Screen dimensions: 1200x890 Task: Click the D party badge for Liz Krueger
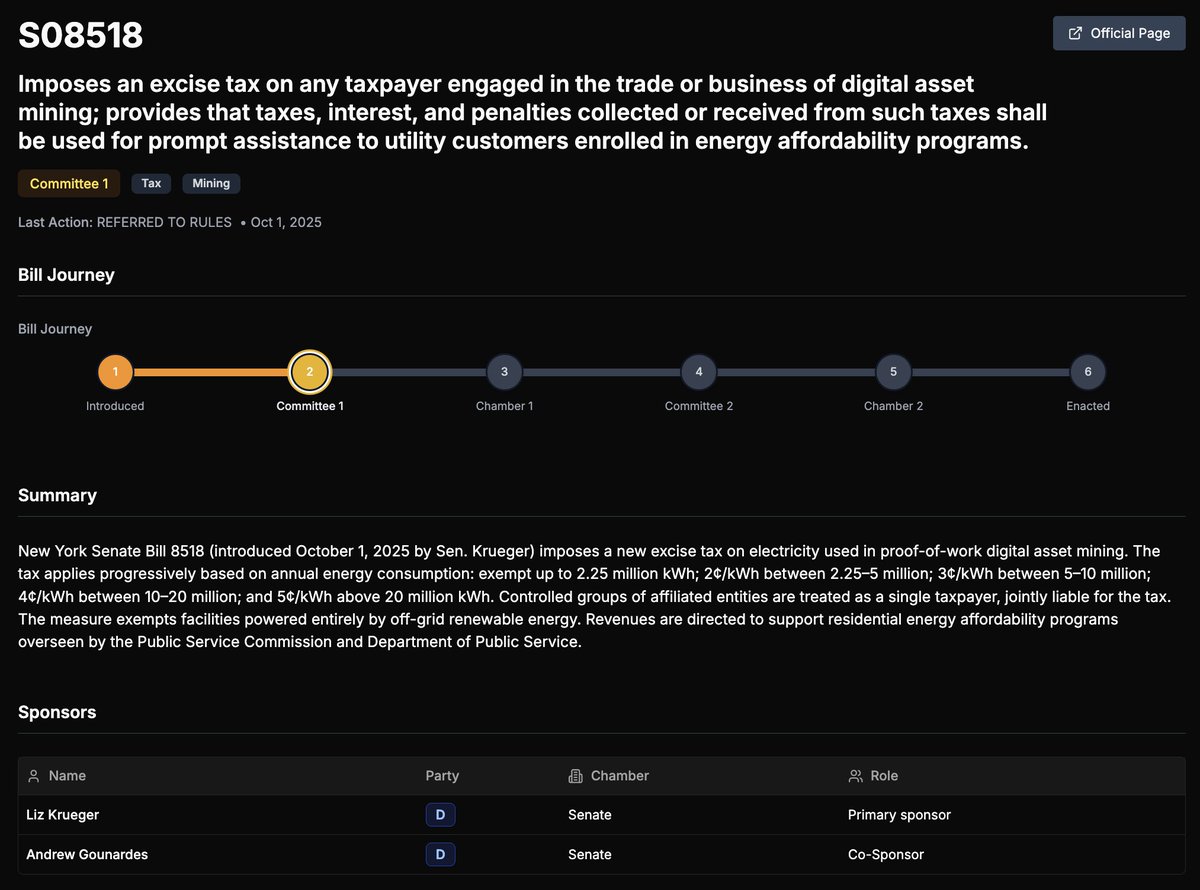[x=441, y=815]
